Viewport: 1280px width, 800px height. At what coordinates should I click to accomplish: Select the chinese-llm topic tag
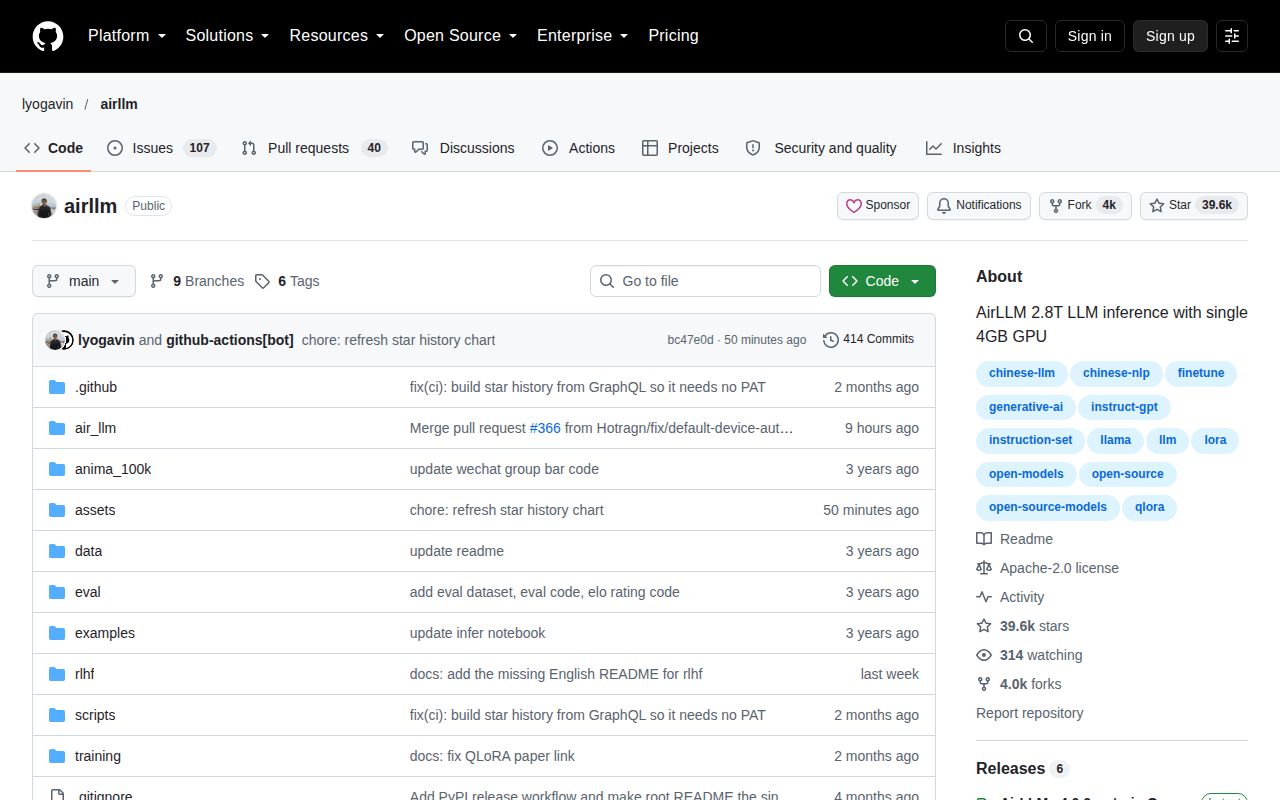click(x=1022, y=374)
